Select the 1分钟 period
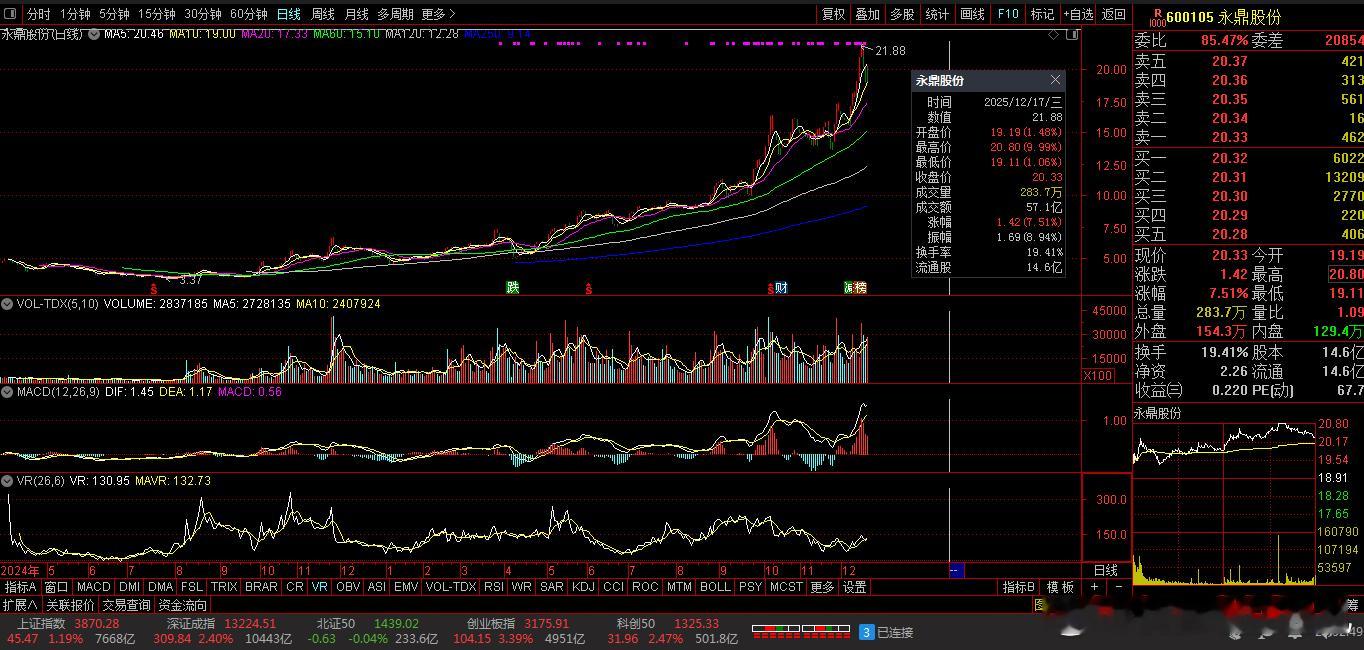 (75, 14)
